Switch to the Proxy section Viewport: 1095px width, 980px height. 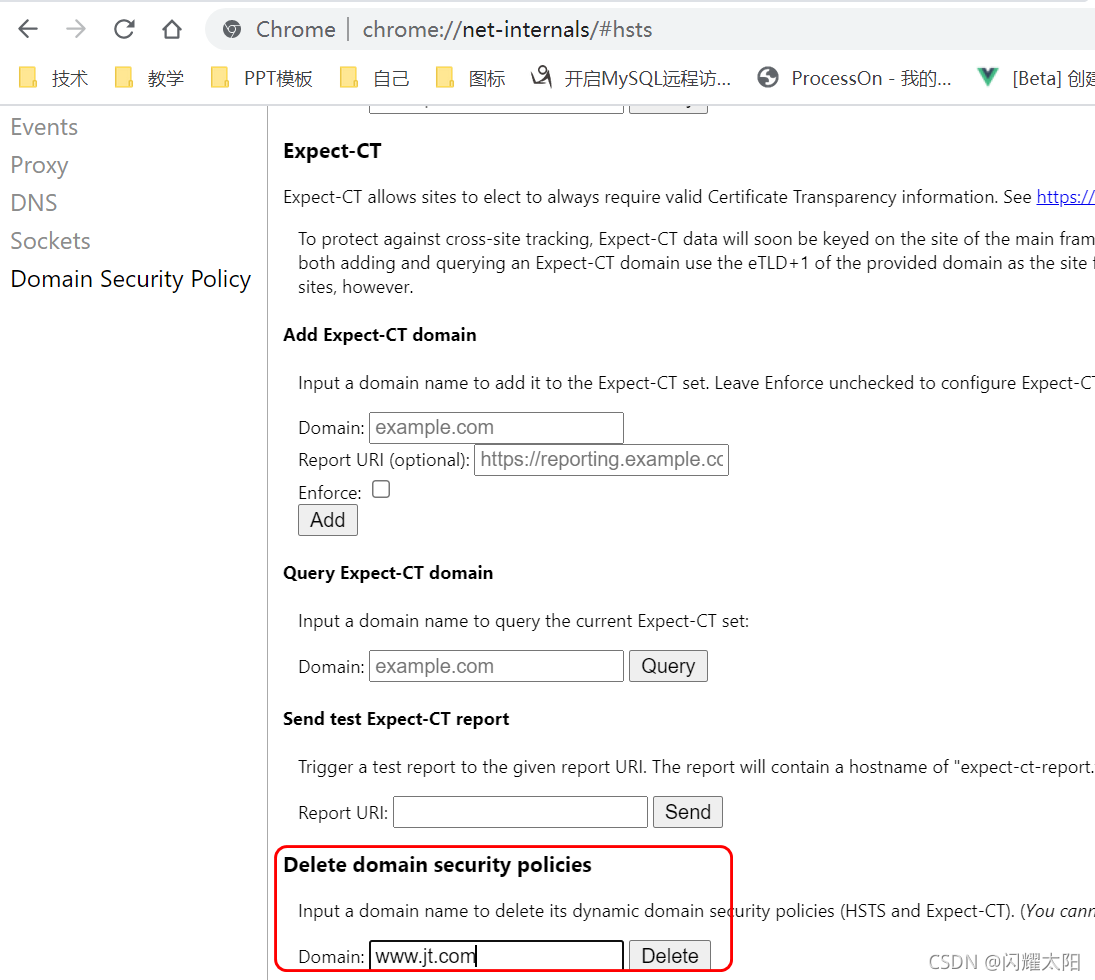[x=39, y=165]
